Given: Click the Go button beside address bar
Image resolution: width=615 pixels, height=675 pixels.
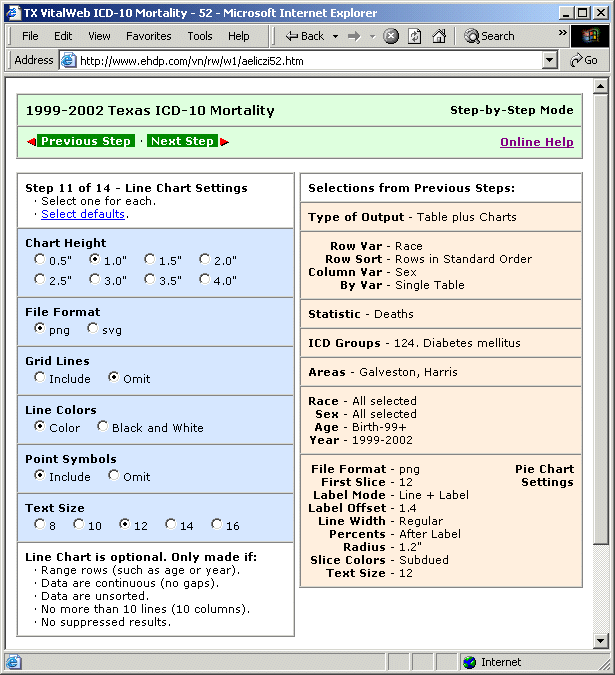Looking at the screenshot, I should [584, 60].
